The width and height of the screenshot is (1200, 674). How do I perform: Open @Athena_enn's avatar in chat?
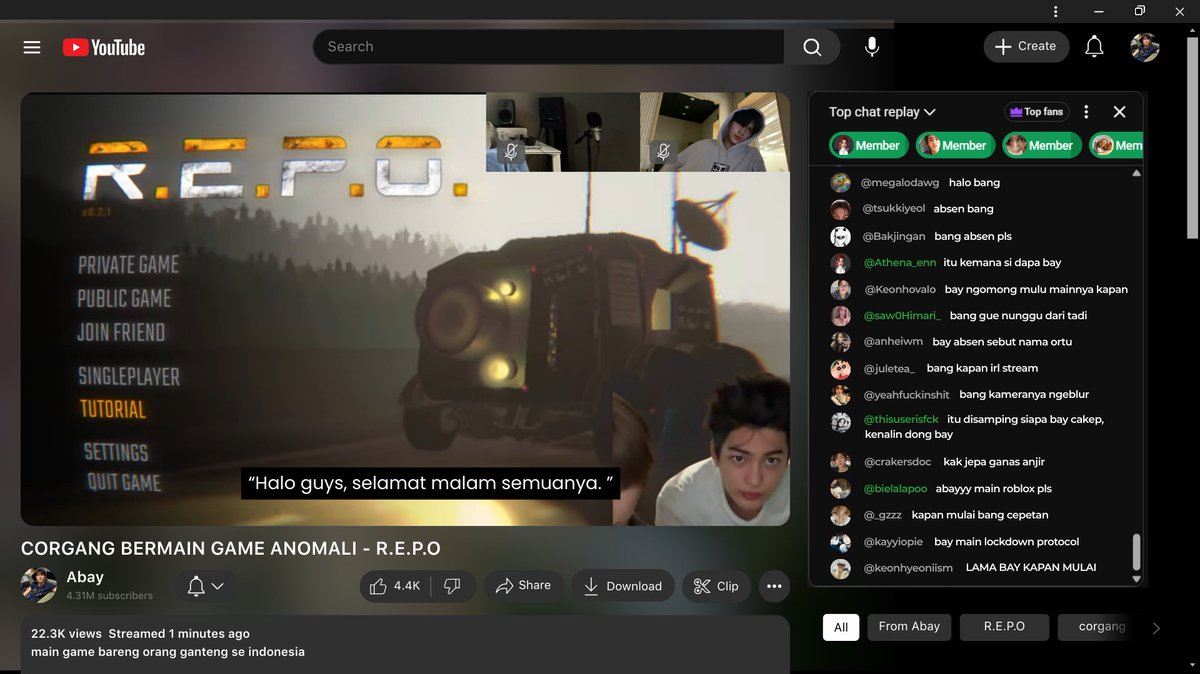point(841,263)
